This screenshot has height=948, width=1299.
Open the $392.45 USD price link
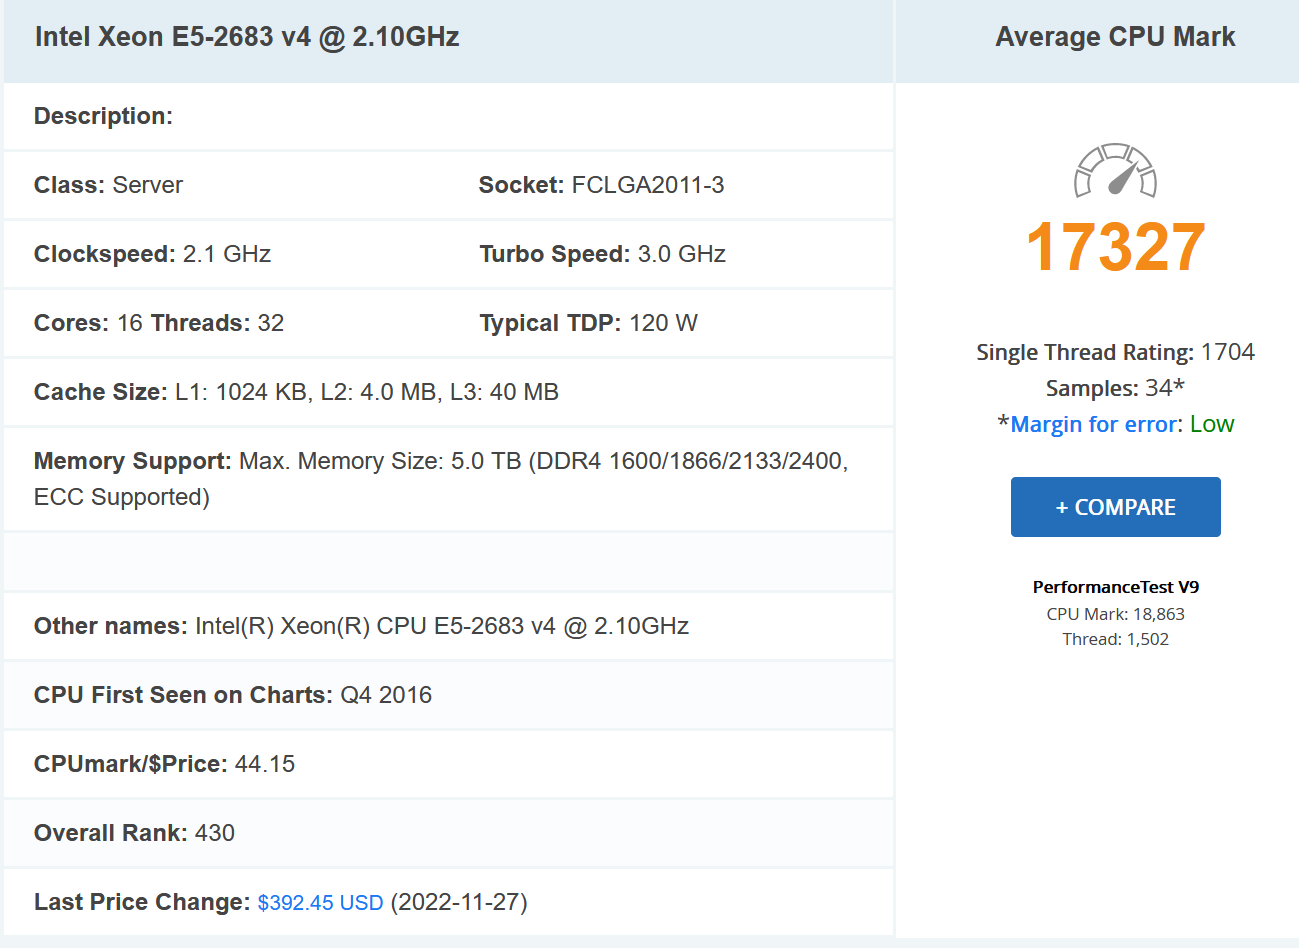320,902
